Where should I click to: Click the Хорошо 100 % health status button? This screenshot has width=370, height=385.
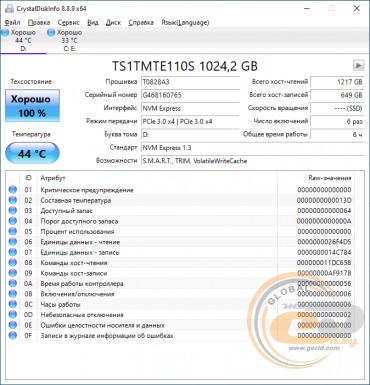(32, 106)
